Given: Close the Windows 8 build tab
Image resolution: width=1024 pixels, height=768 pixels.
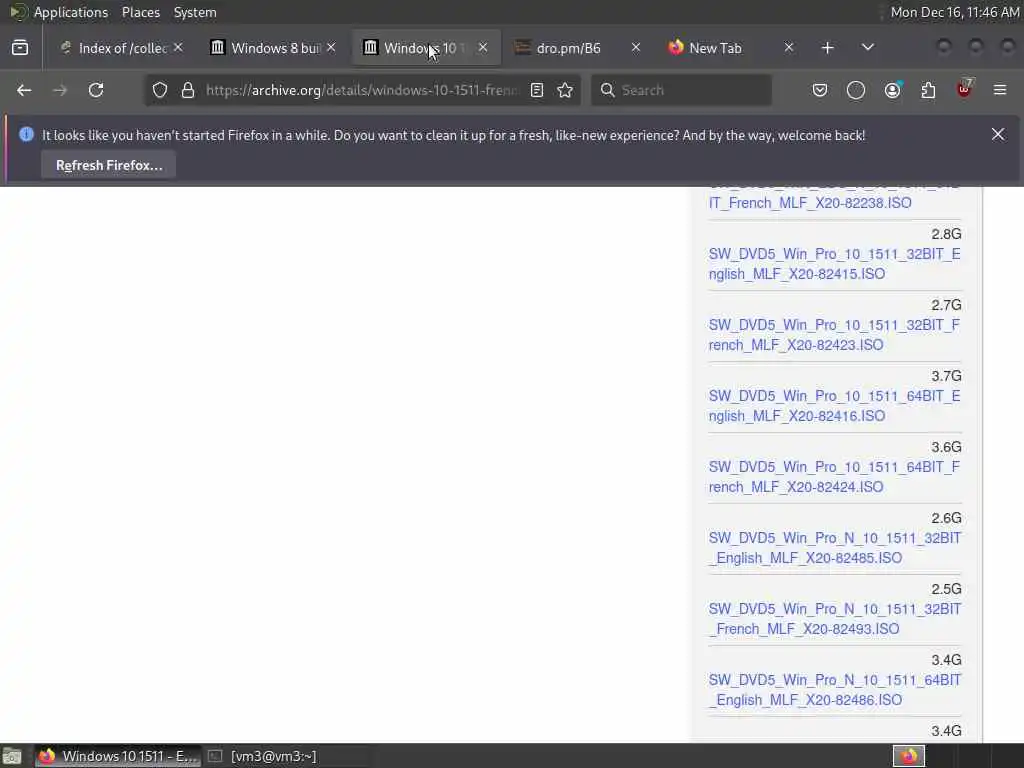Looking at the screenshot, I should coord(331,48).
